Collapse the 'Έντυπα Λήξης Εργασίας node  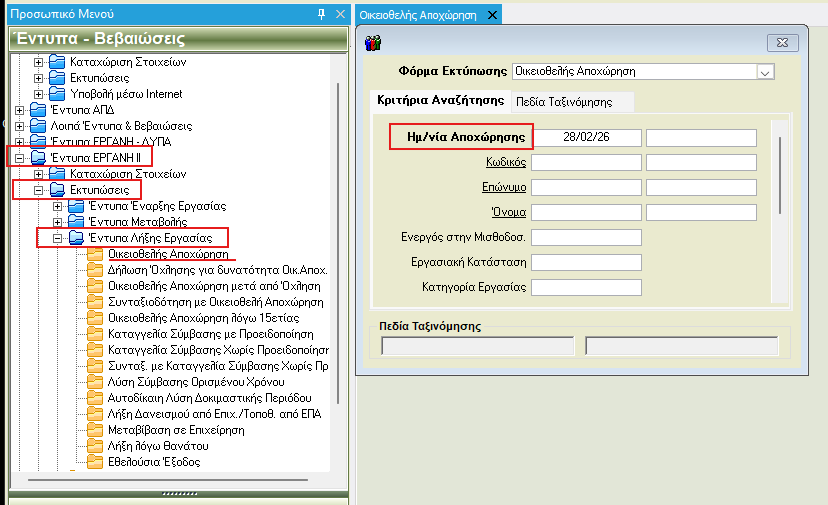pyautogui.click(x=58, y=238)
